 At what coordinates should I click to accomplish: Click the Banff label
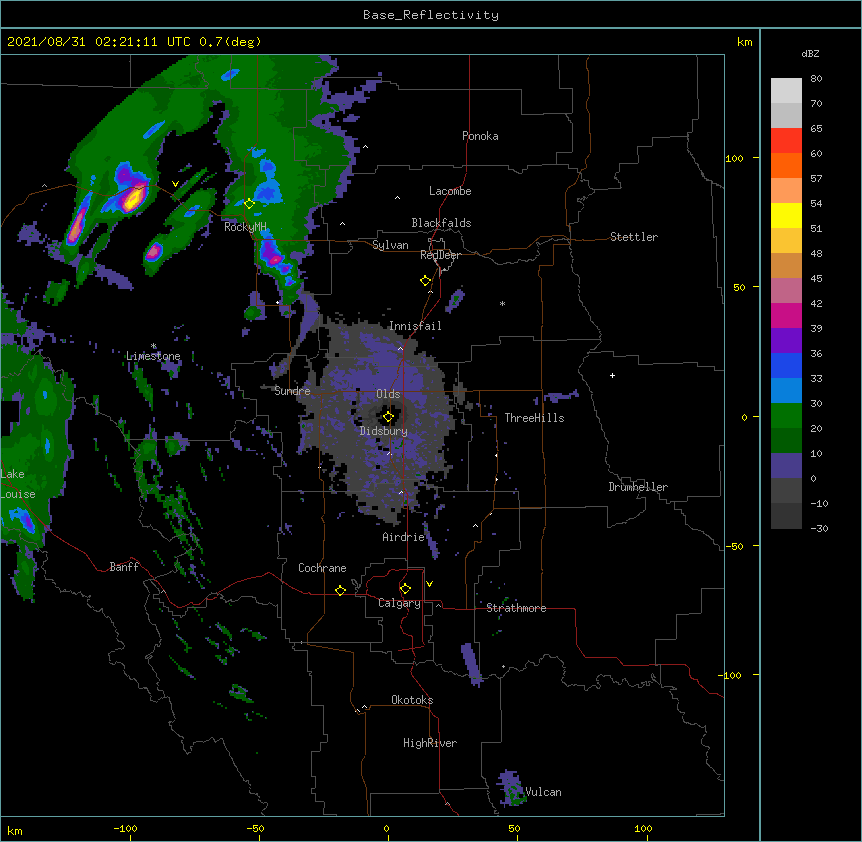click(x=124, y=567)
